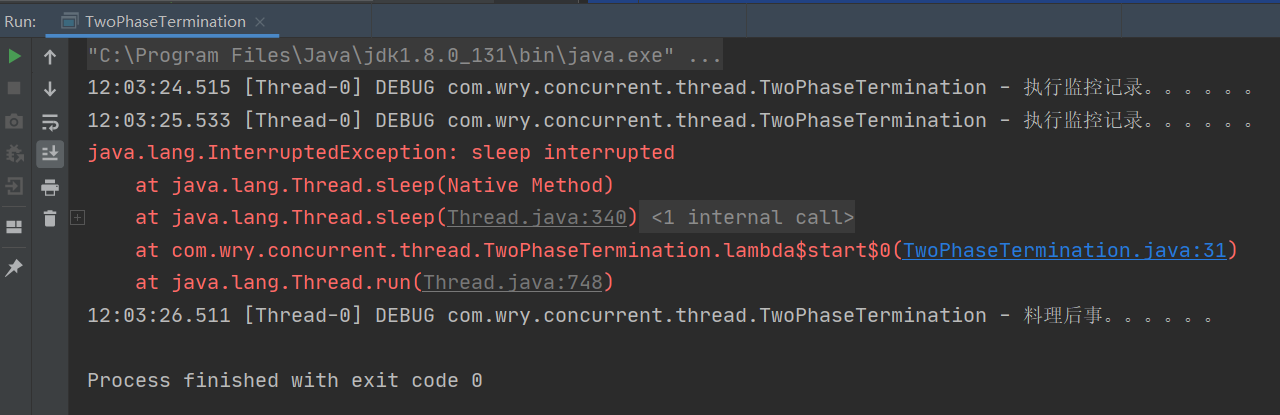Navigate down the stack trace arrow
Viewport: 1280px width, 415px height.
(x=50, y=89)
